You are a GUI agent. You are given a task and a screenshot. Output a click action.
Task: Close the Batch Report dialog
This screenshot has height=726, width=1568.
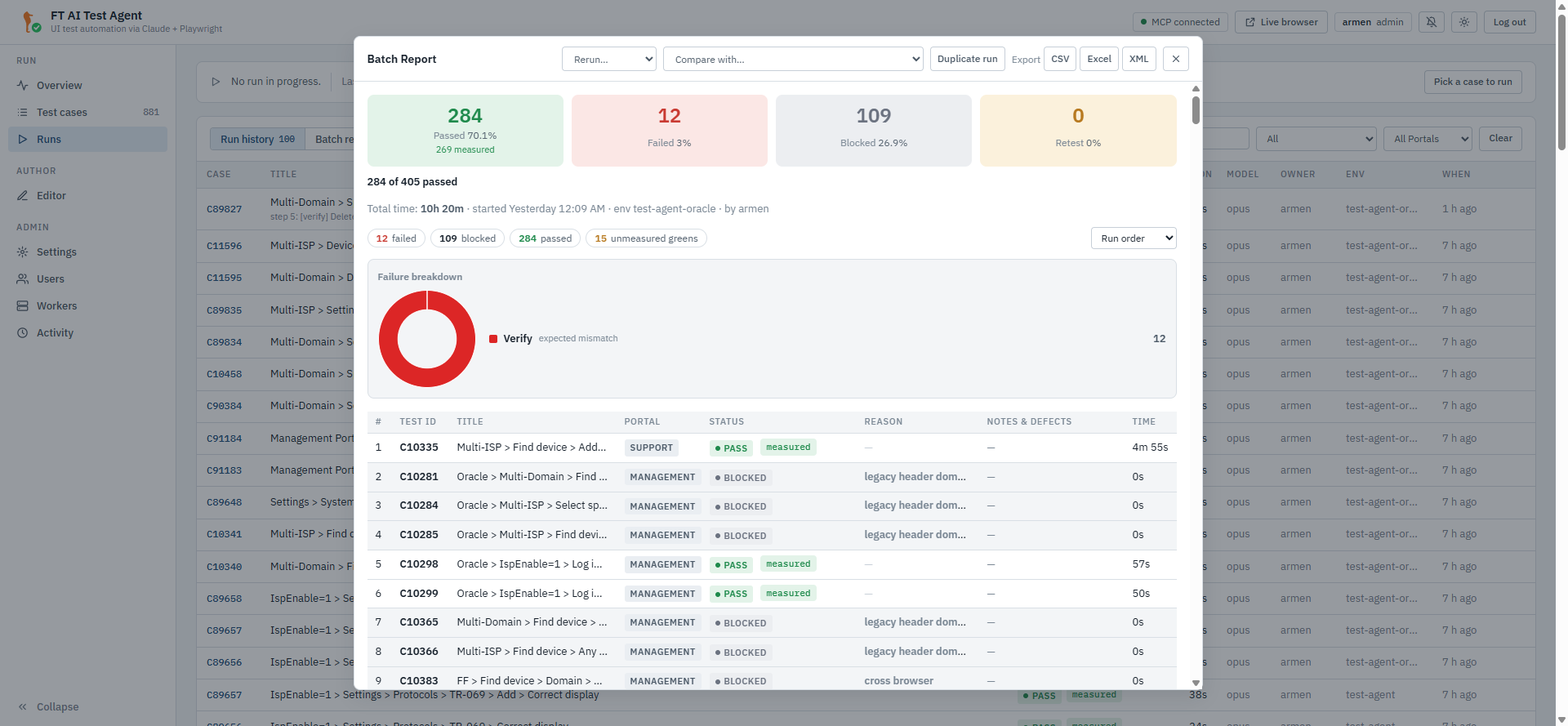pos(1176,59)
